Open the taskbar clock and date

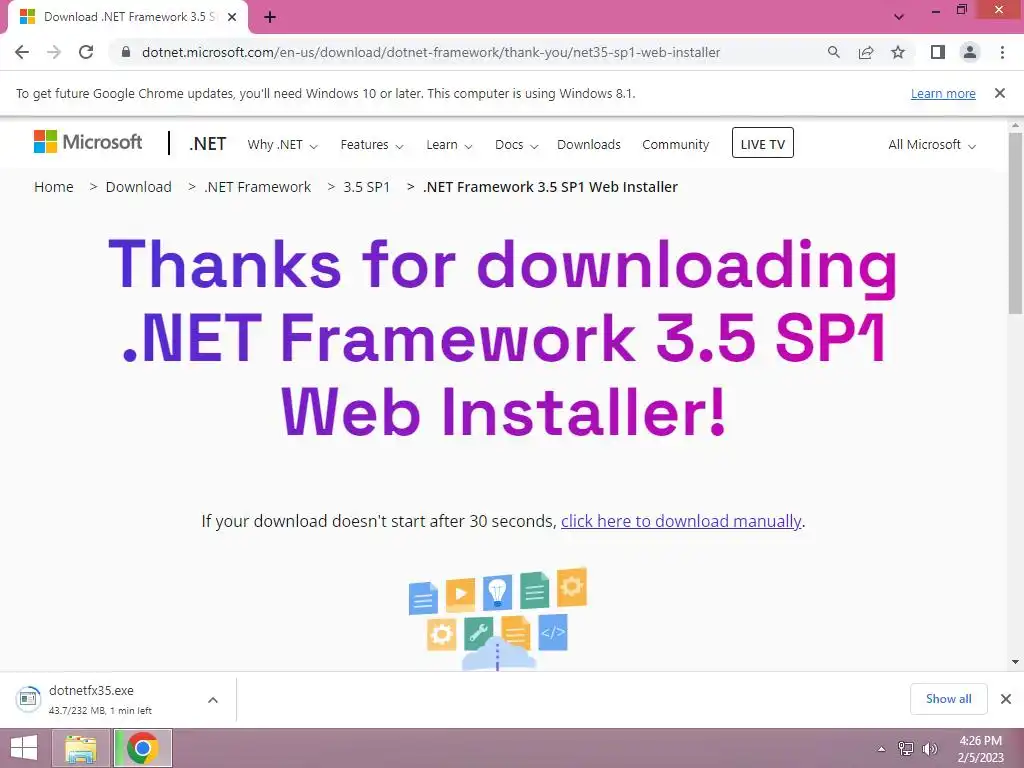pyautogui.click(x=980, y=749)
